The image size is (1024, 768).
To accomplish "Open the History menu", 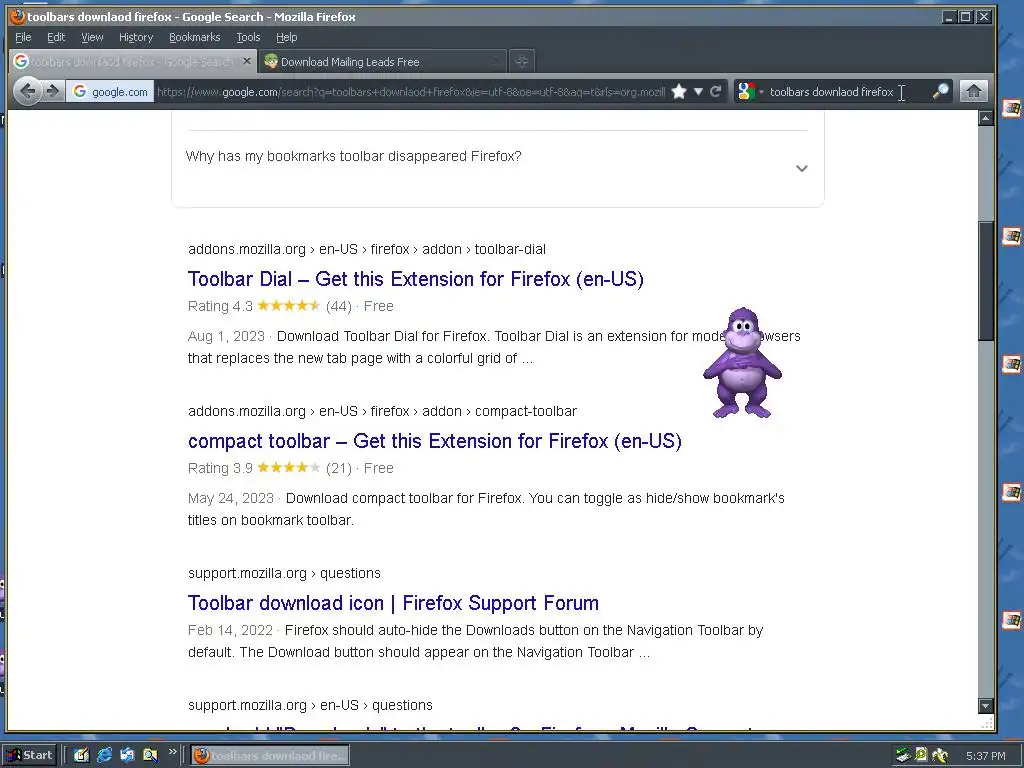I will click(136, 37).
